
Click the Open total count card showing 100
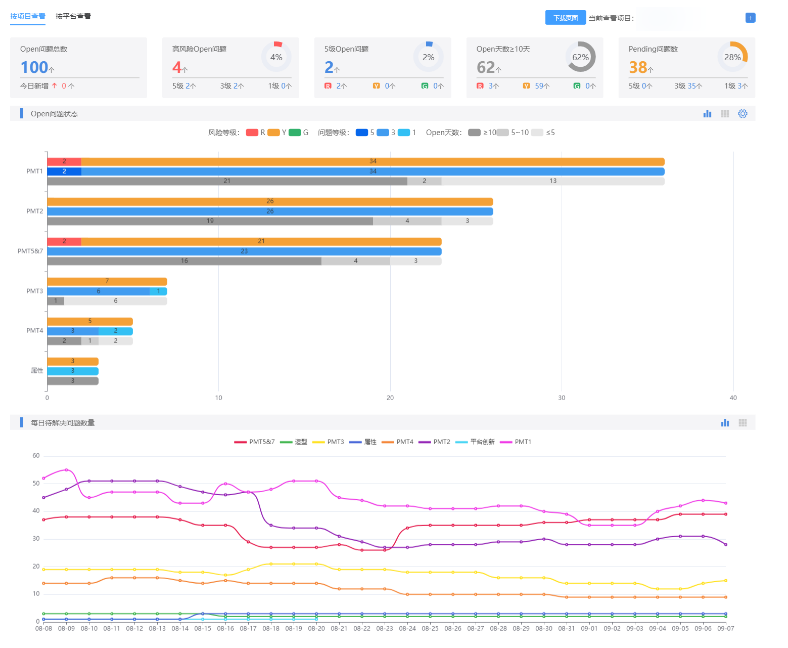pyautogui.click(x=78, y=68)
